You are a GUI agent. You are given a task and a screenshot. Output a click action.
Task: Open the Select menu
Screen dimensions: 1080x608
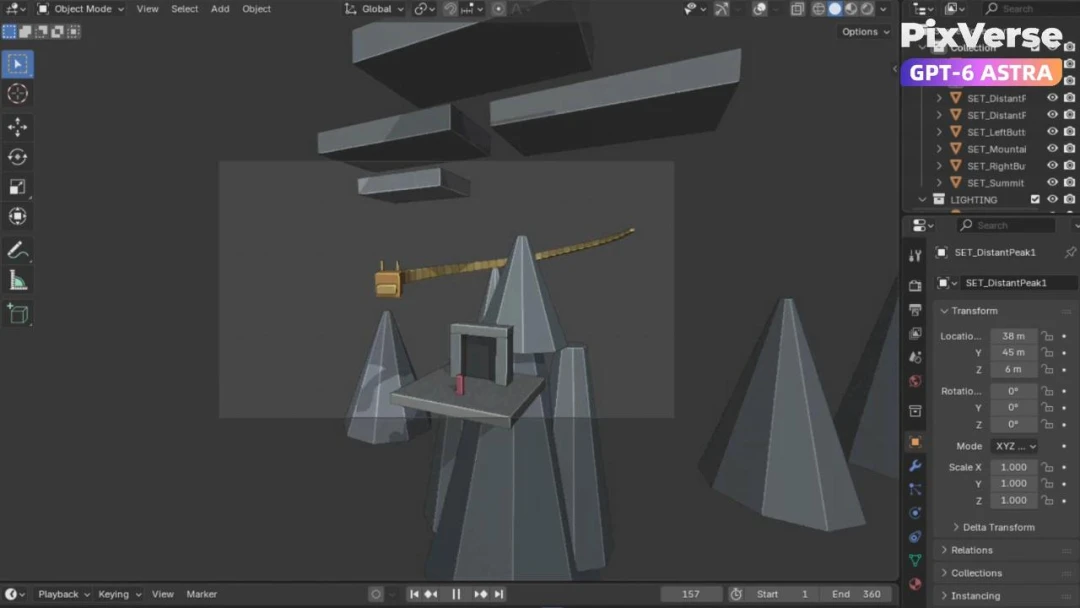[185, 9]
